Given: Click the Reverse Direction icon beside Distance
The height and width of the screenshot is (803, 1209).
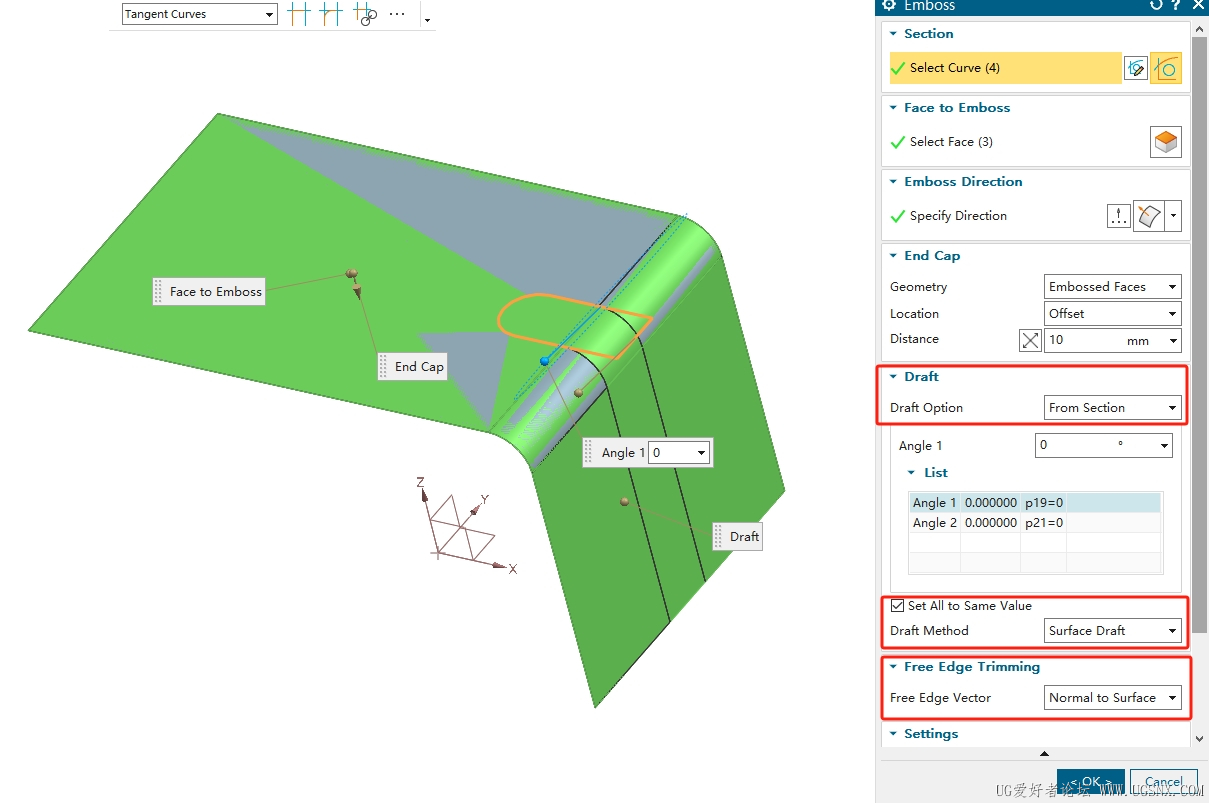Looking at the screenshot, I should coord(1030,340).
